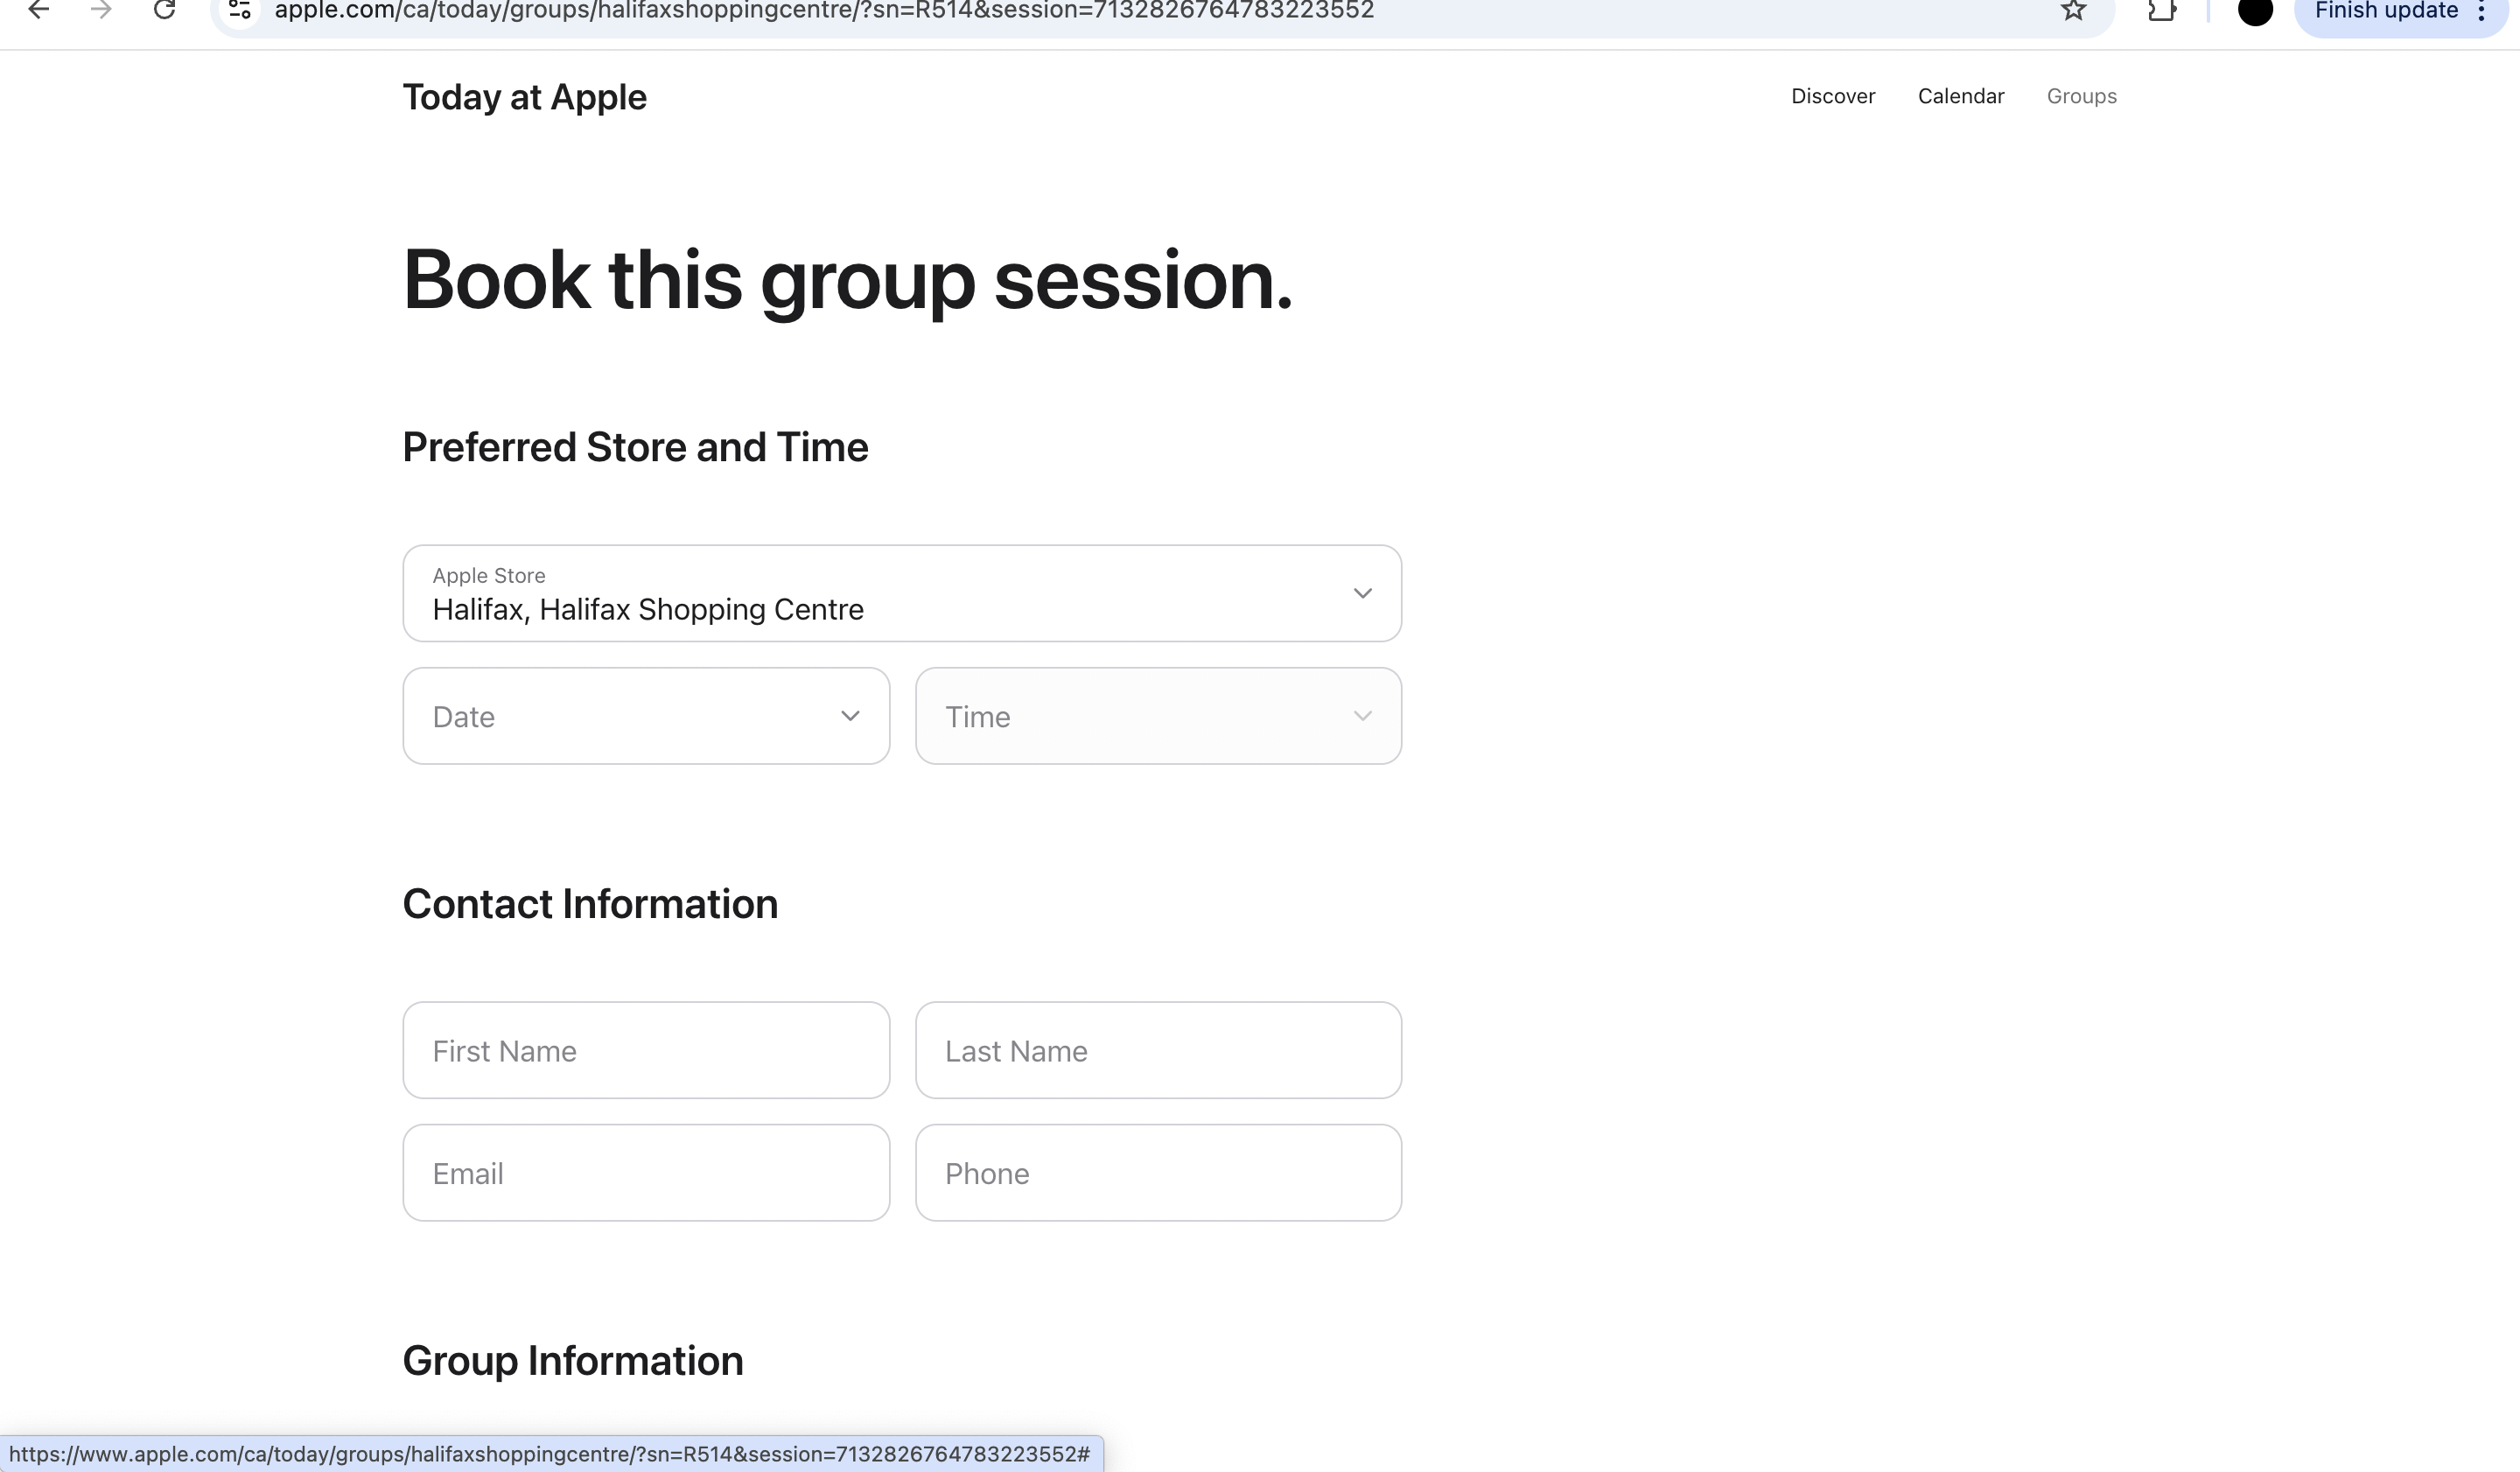Viewport: 2520px width, 1472px height.
Task: Click the Today at Apple link
Action: click(524, 97)
